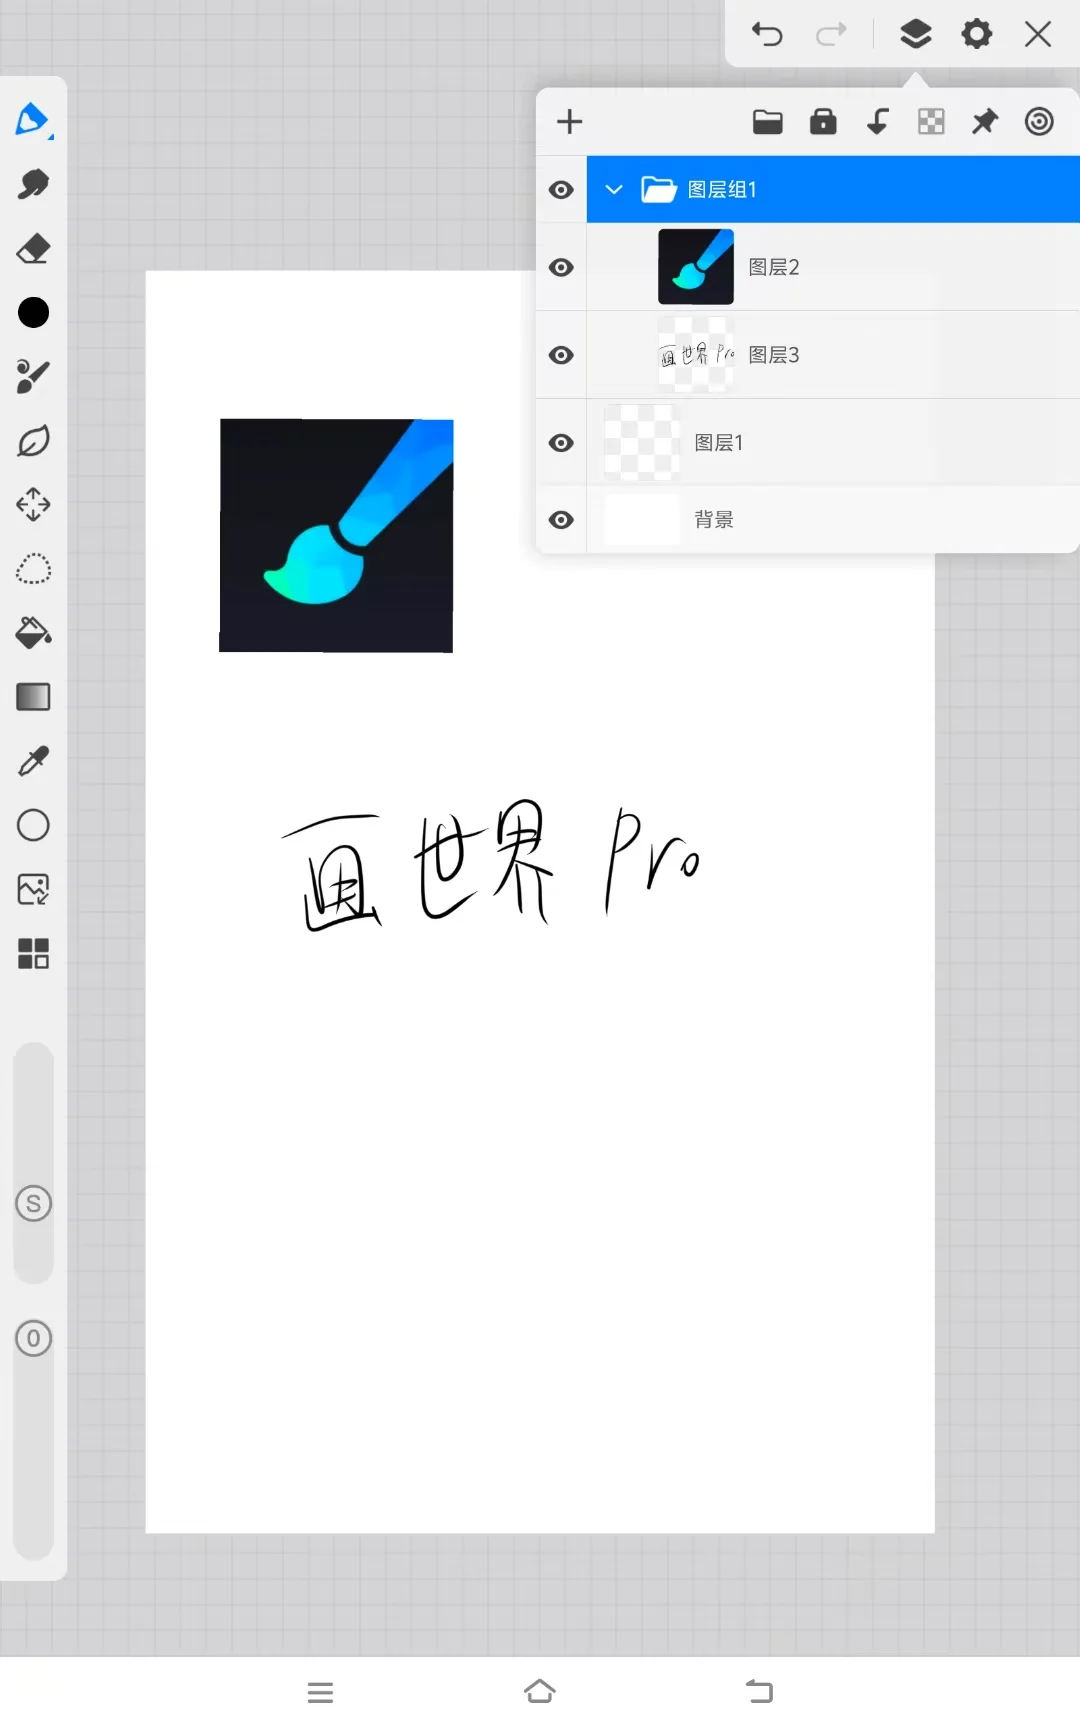Select the move transform tool
This screenshot has width=1080, height=1728.
pyautogui.click(x=33, y=504)
